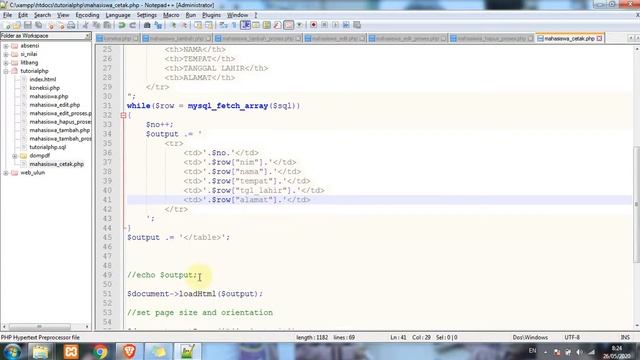Expand the si_nilai folder node
The height and width of the screenshot is (360, 640).
[x=6, y=54]
